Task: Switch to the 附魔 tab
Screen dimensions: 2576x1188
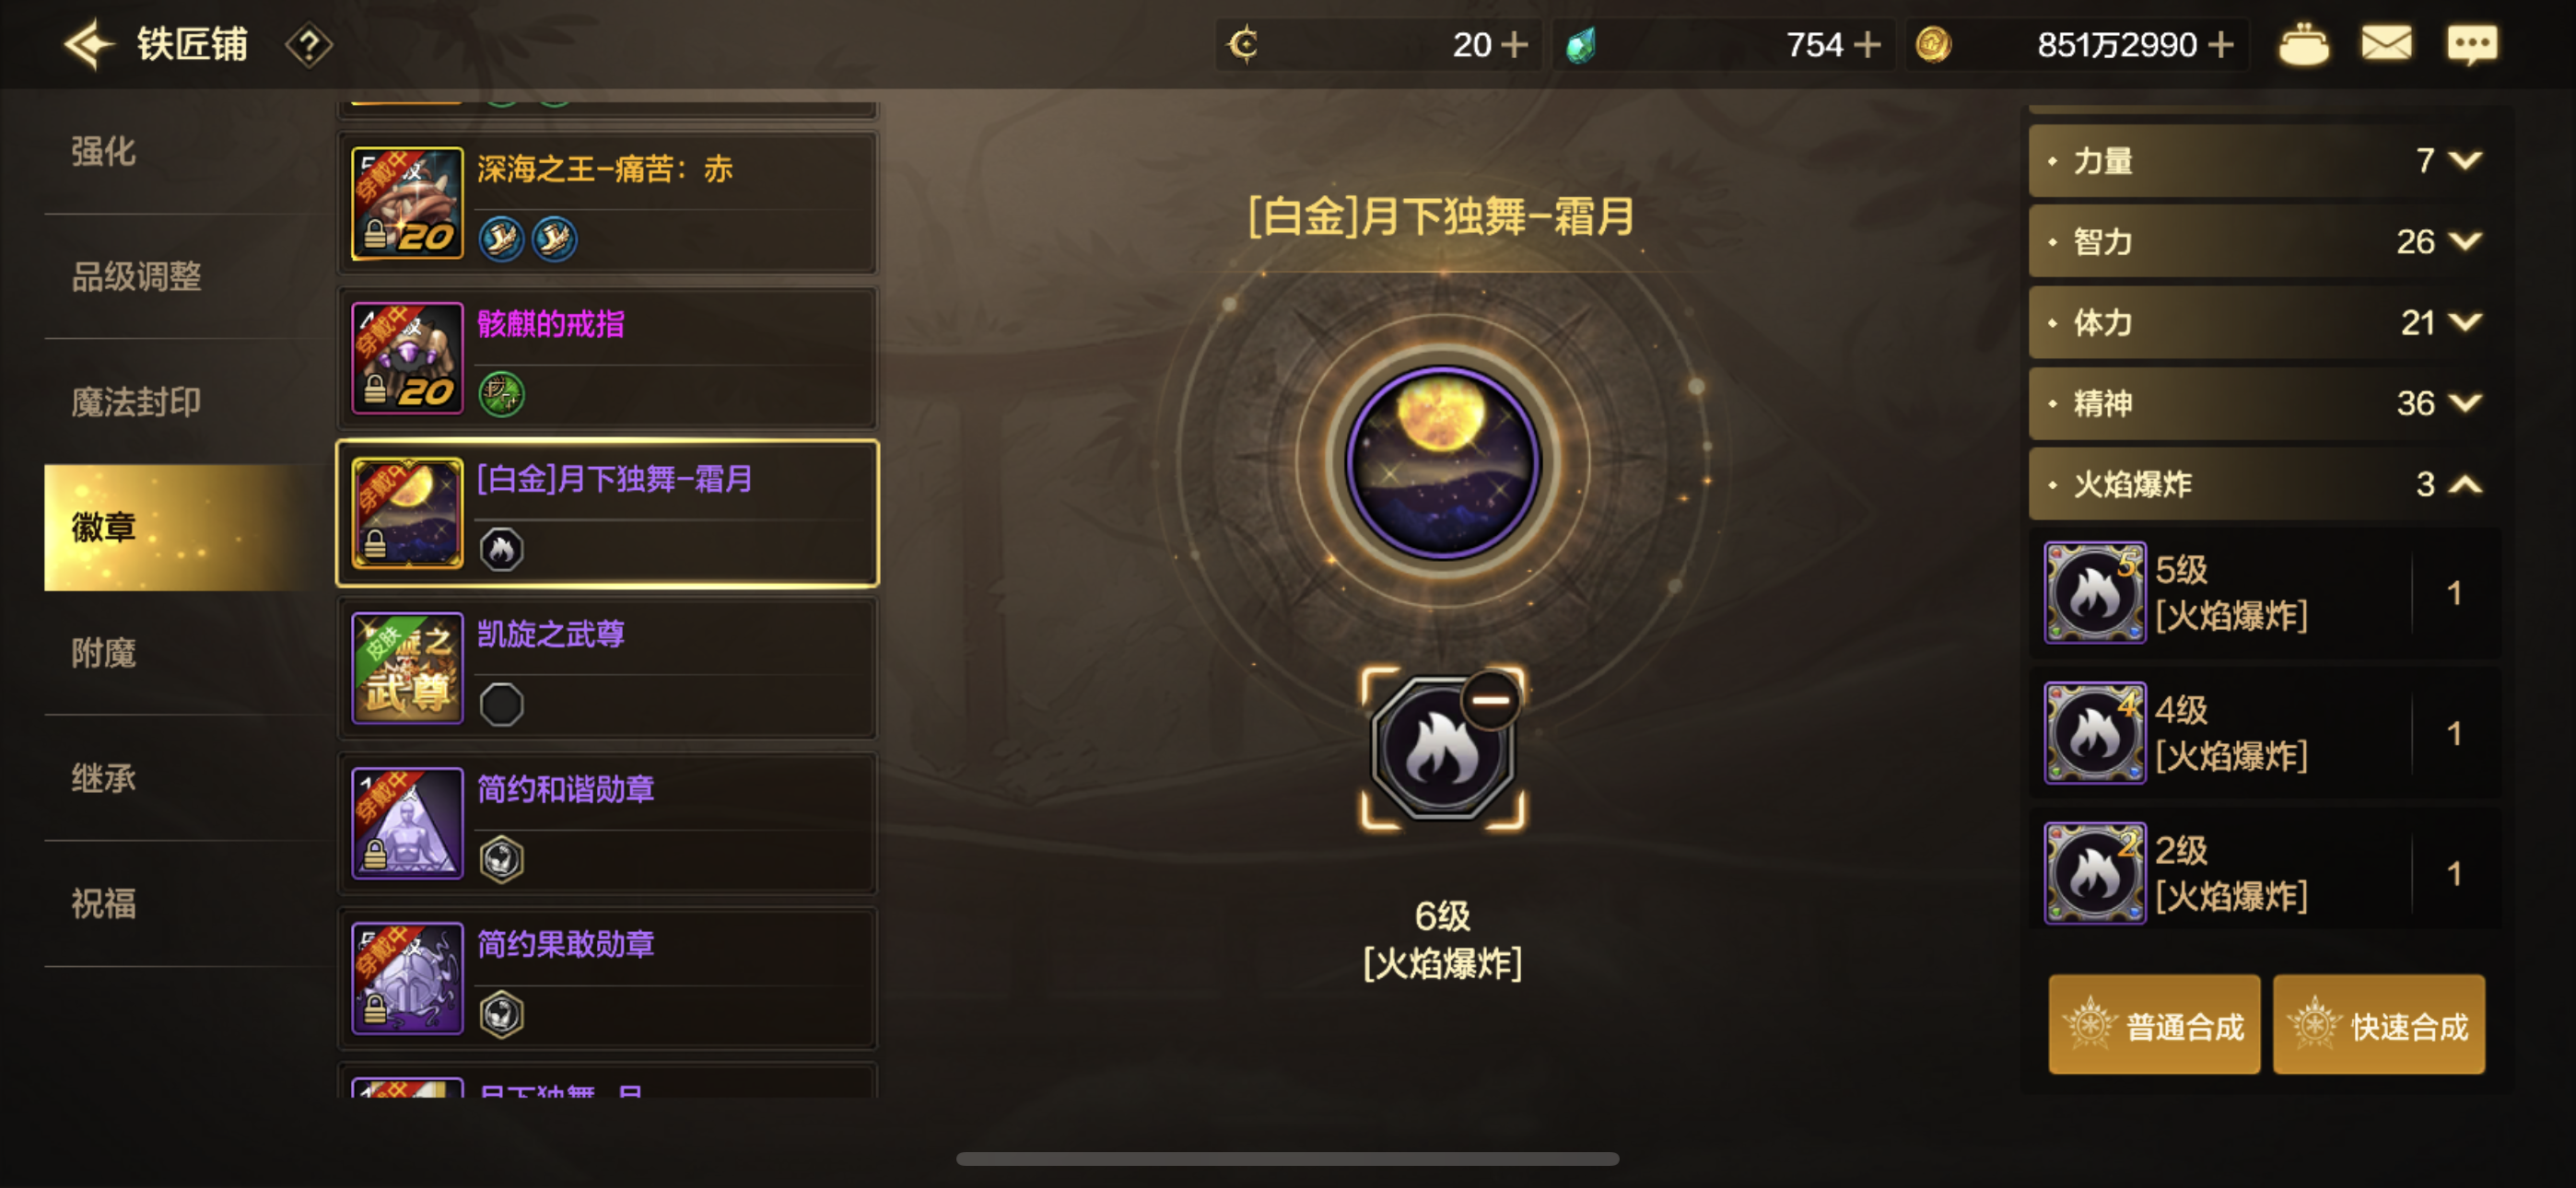Action: pos(104,653)
